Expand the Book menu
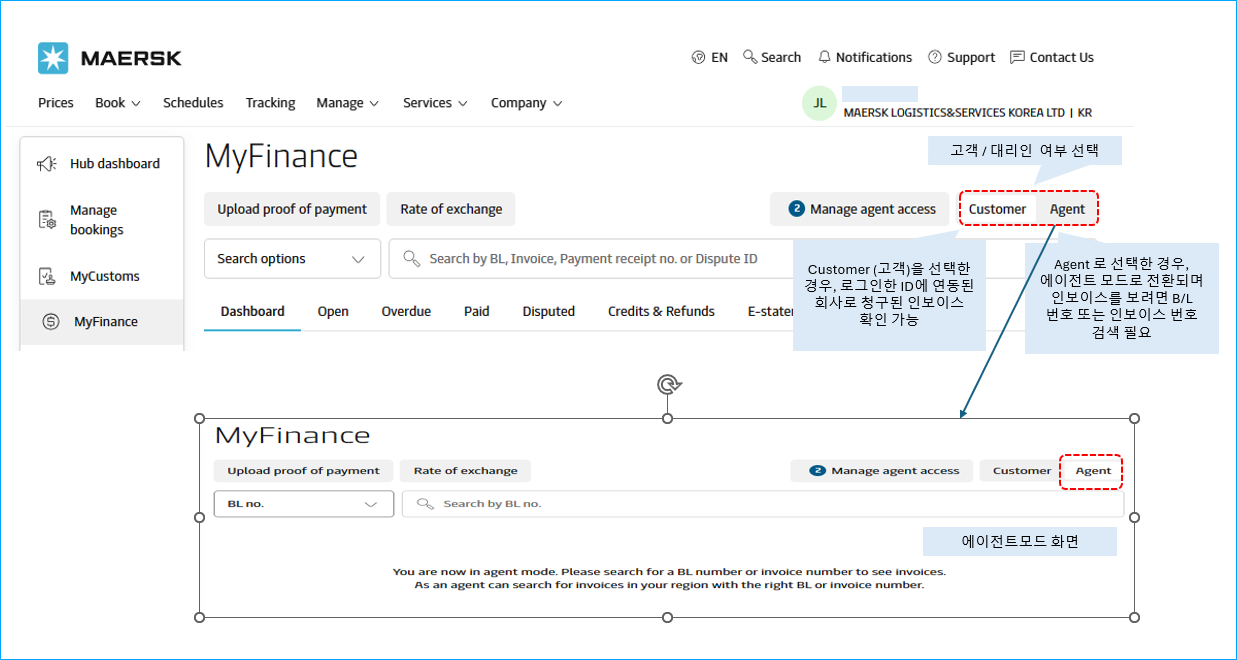Screen dimensions: 1237x660 click(x=118, y=103)
